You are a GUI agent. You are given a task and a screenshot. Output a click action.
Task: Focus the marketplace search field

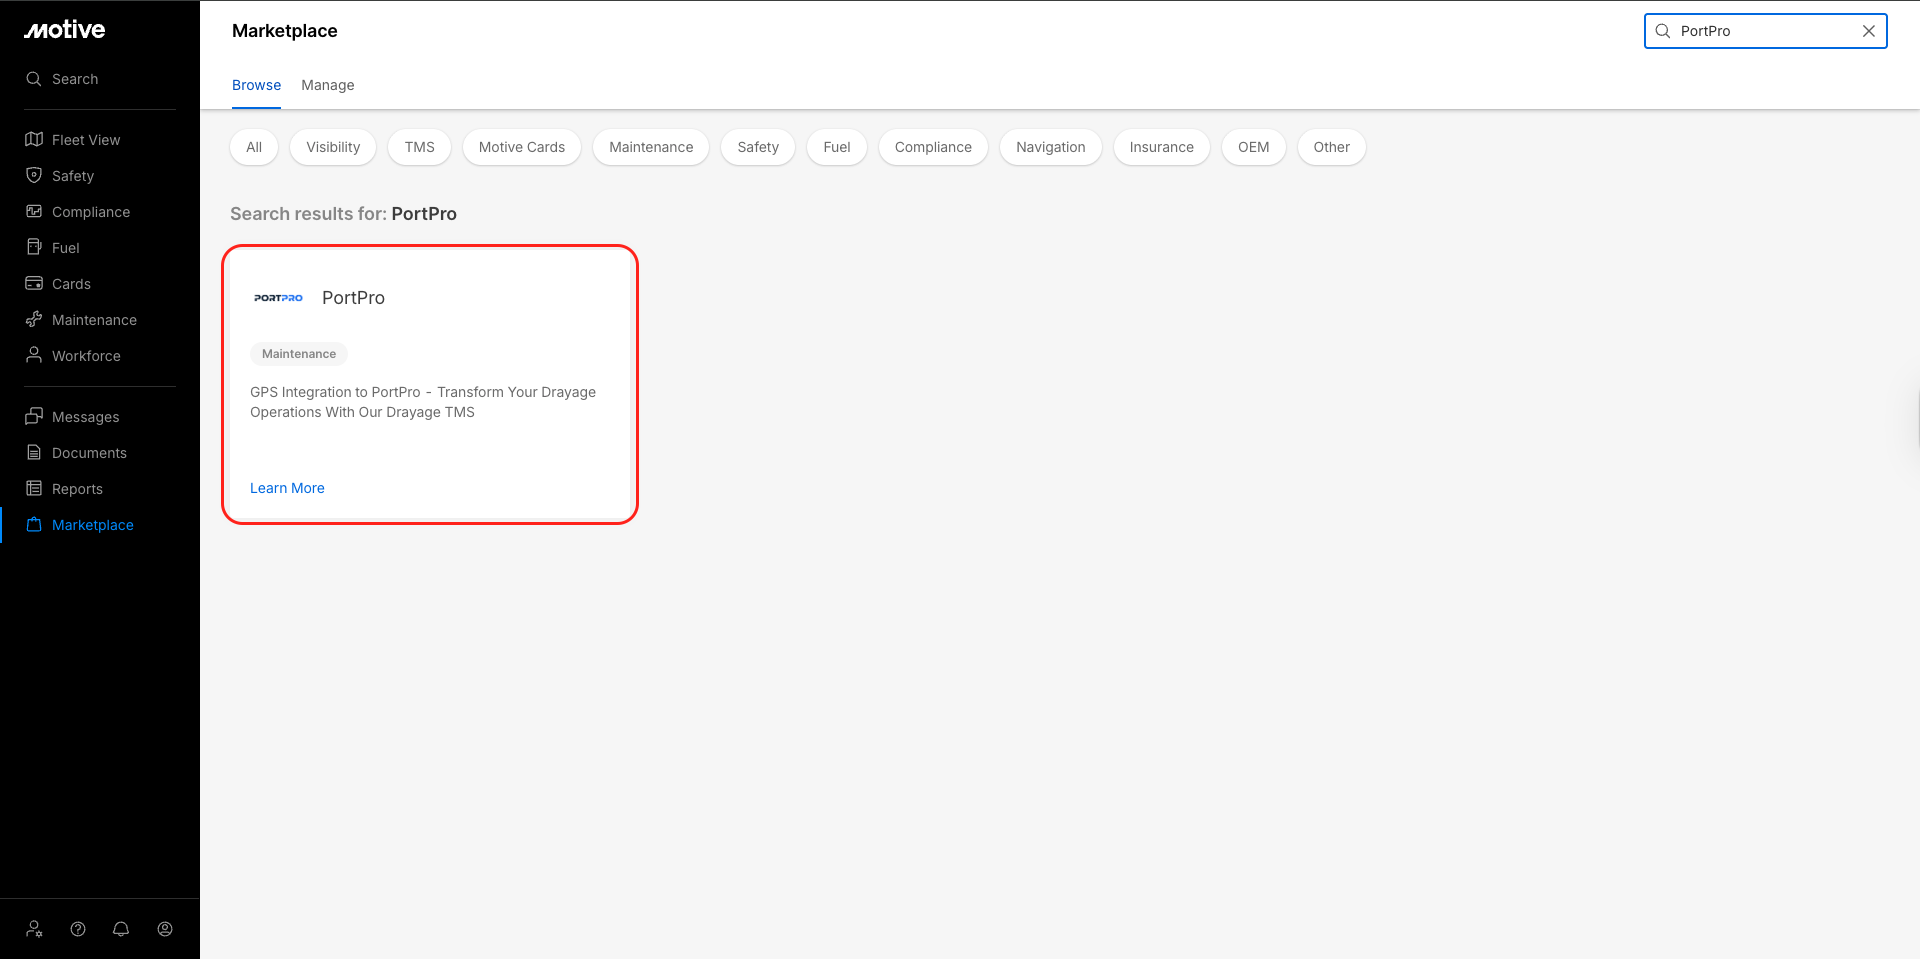tap(1766, 31)
